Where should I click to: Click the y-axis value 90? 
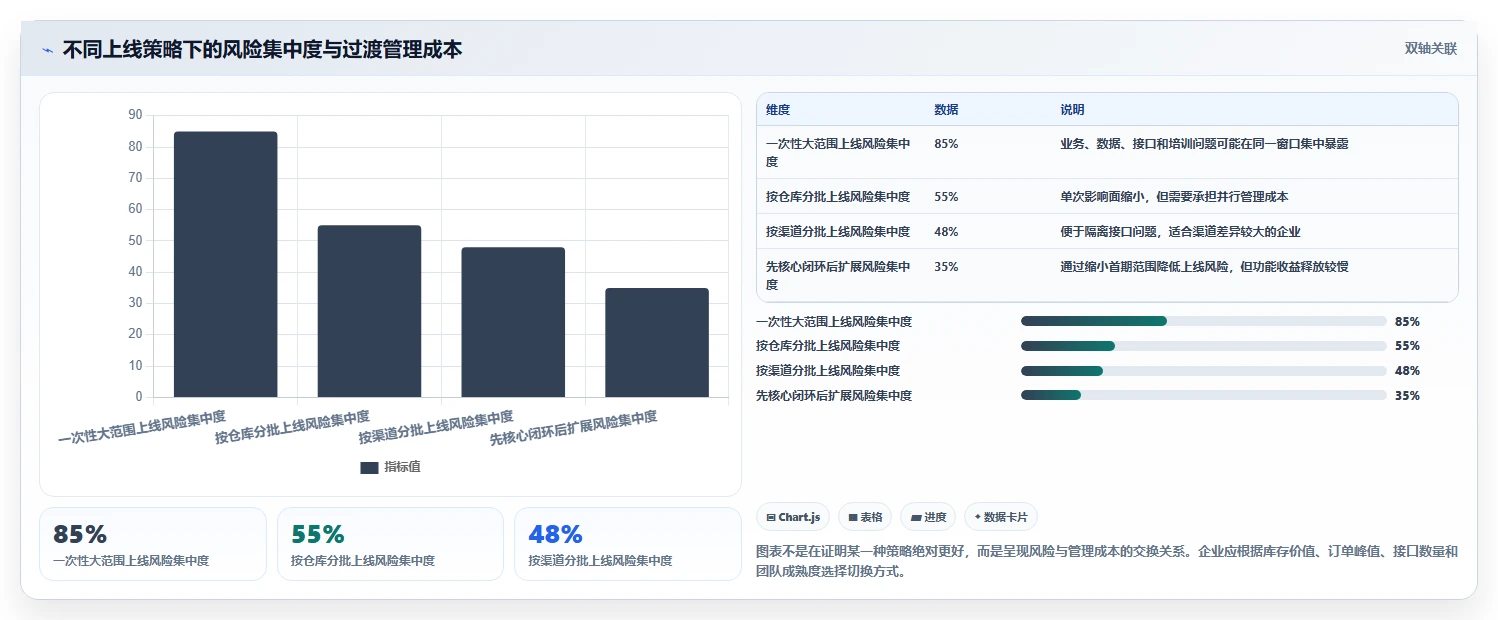pos(136,115)
